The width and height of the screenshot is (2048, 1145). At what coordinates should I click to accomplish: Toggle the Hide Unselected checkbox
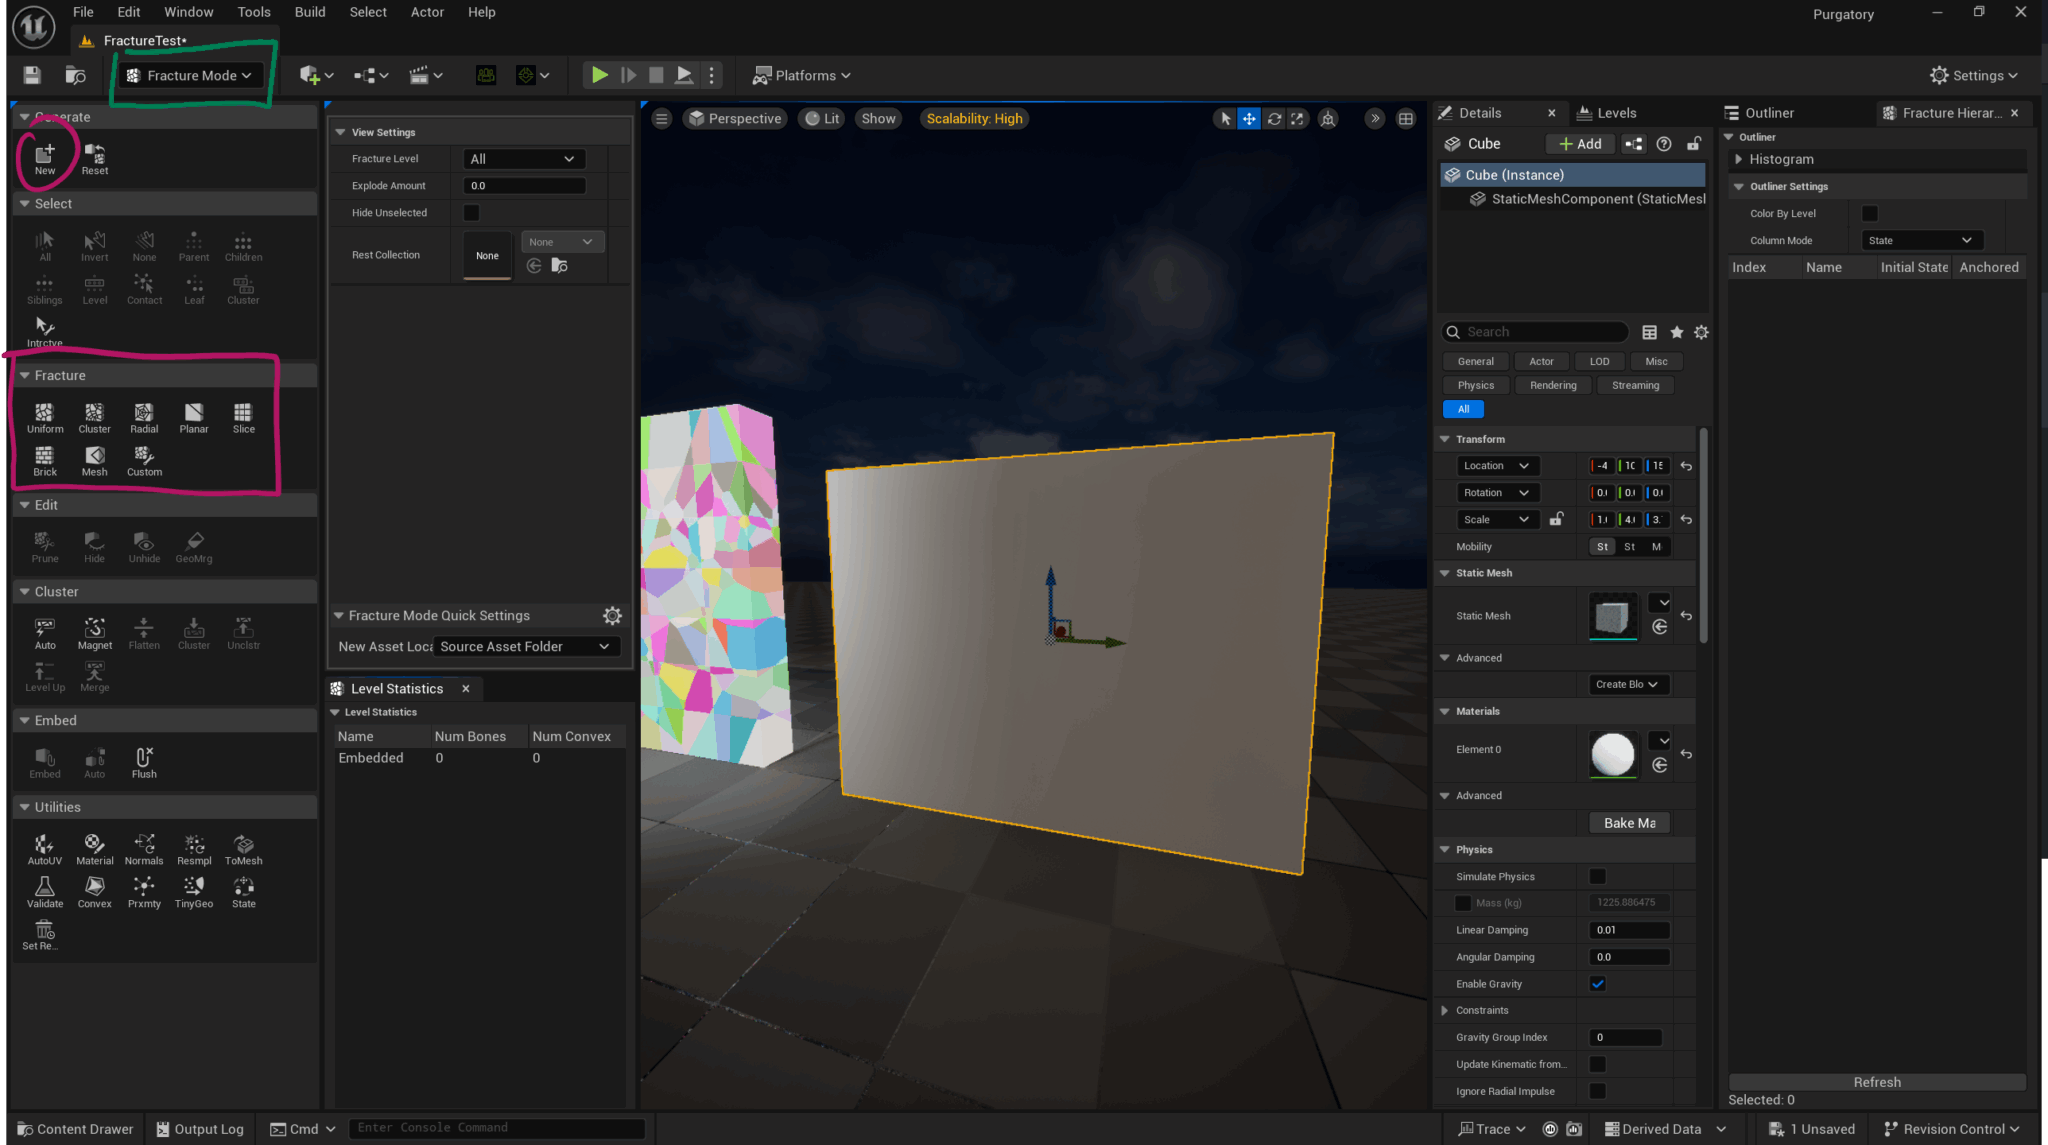click(471, 212)
